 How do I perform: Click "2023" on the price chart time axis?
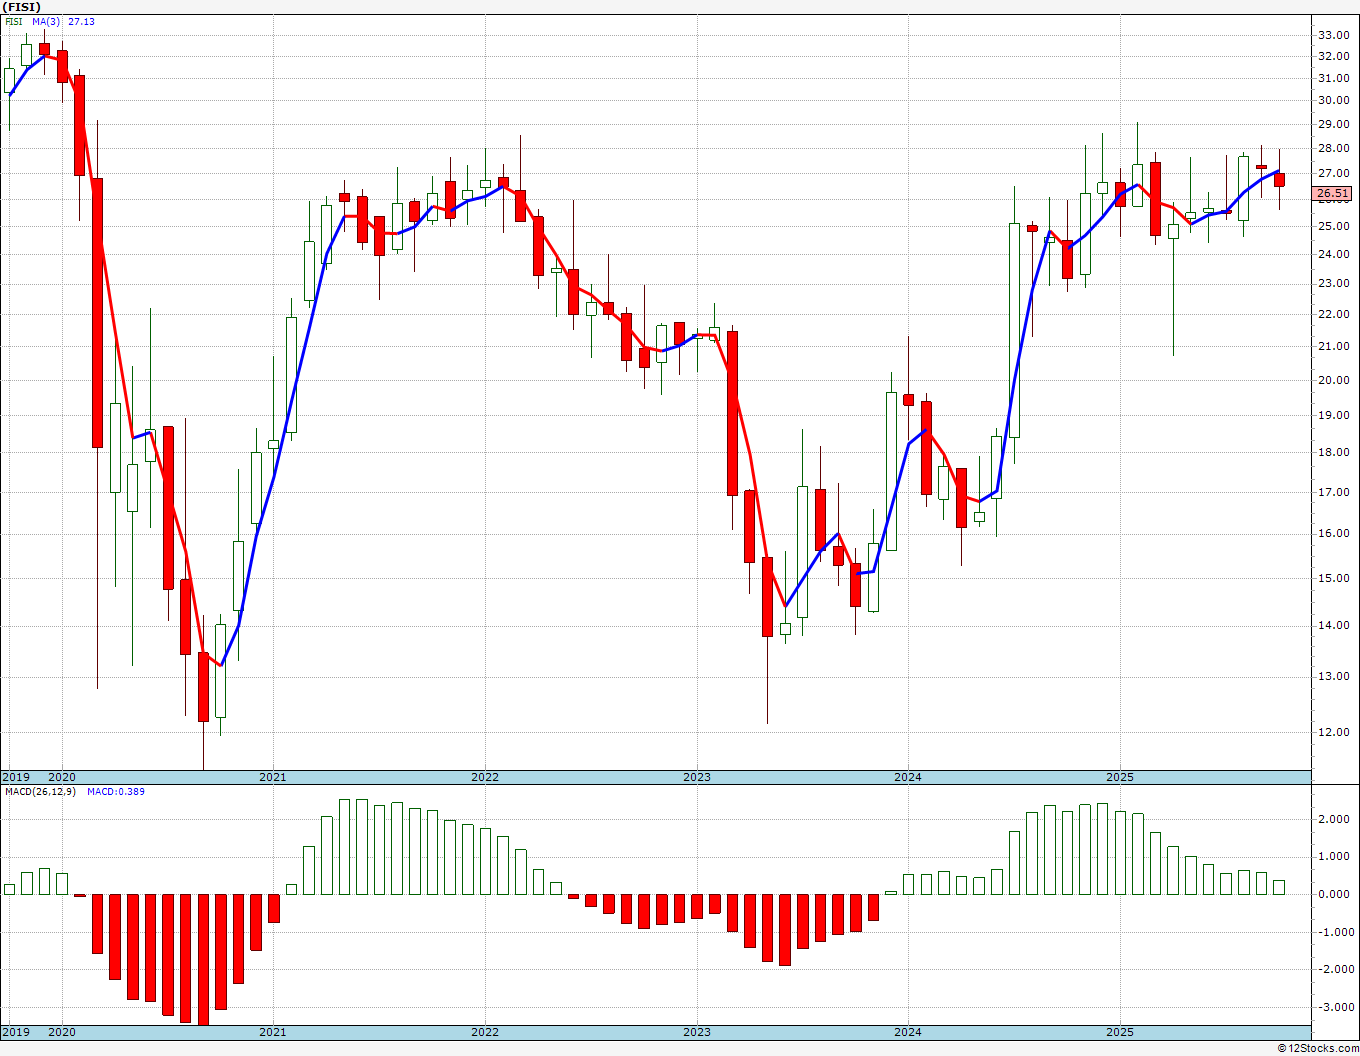[x=697, y=777]
